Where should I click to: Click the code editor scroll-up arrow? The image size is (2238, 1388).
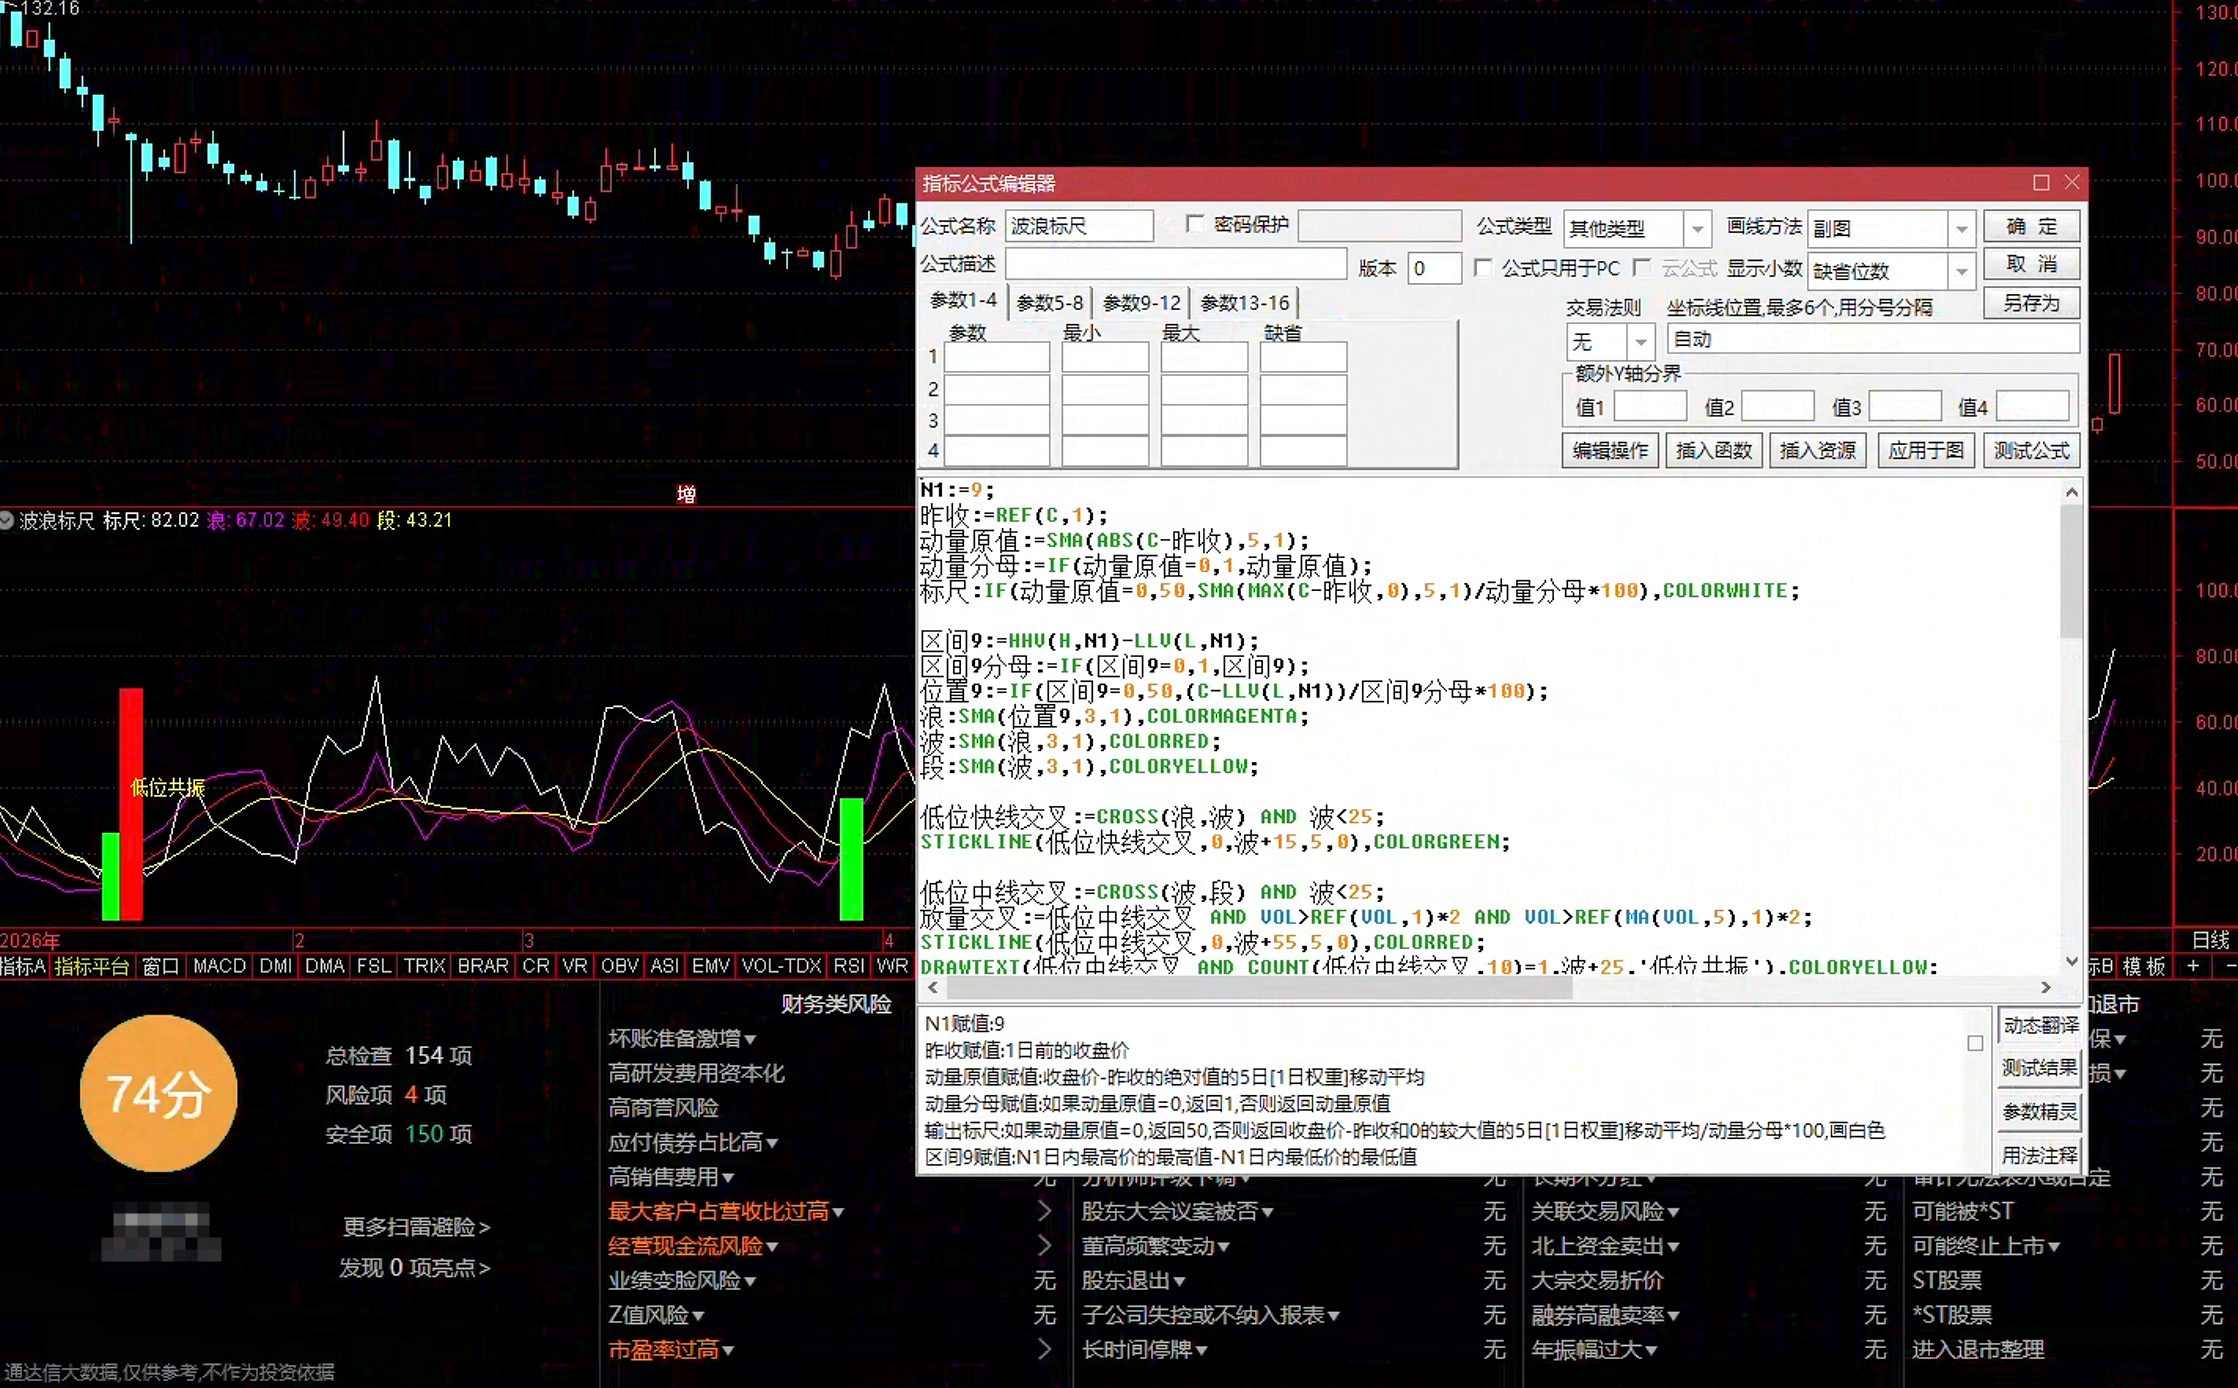click(x=2072, y=492)
